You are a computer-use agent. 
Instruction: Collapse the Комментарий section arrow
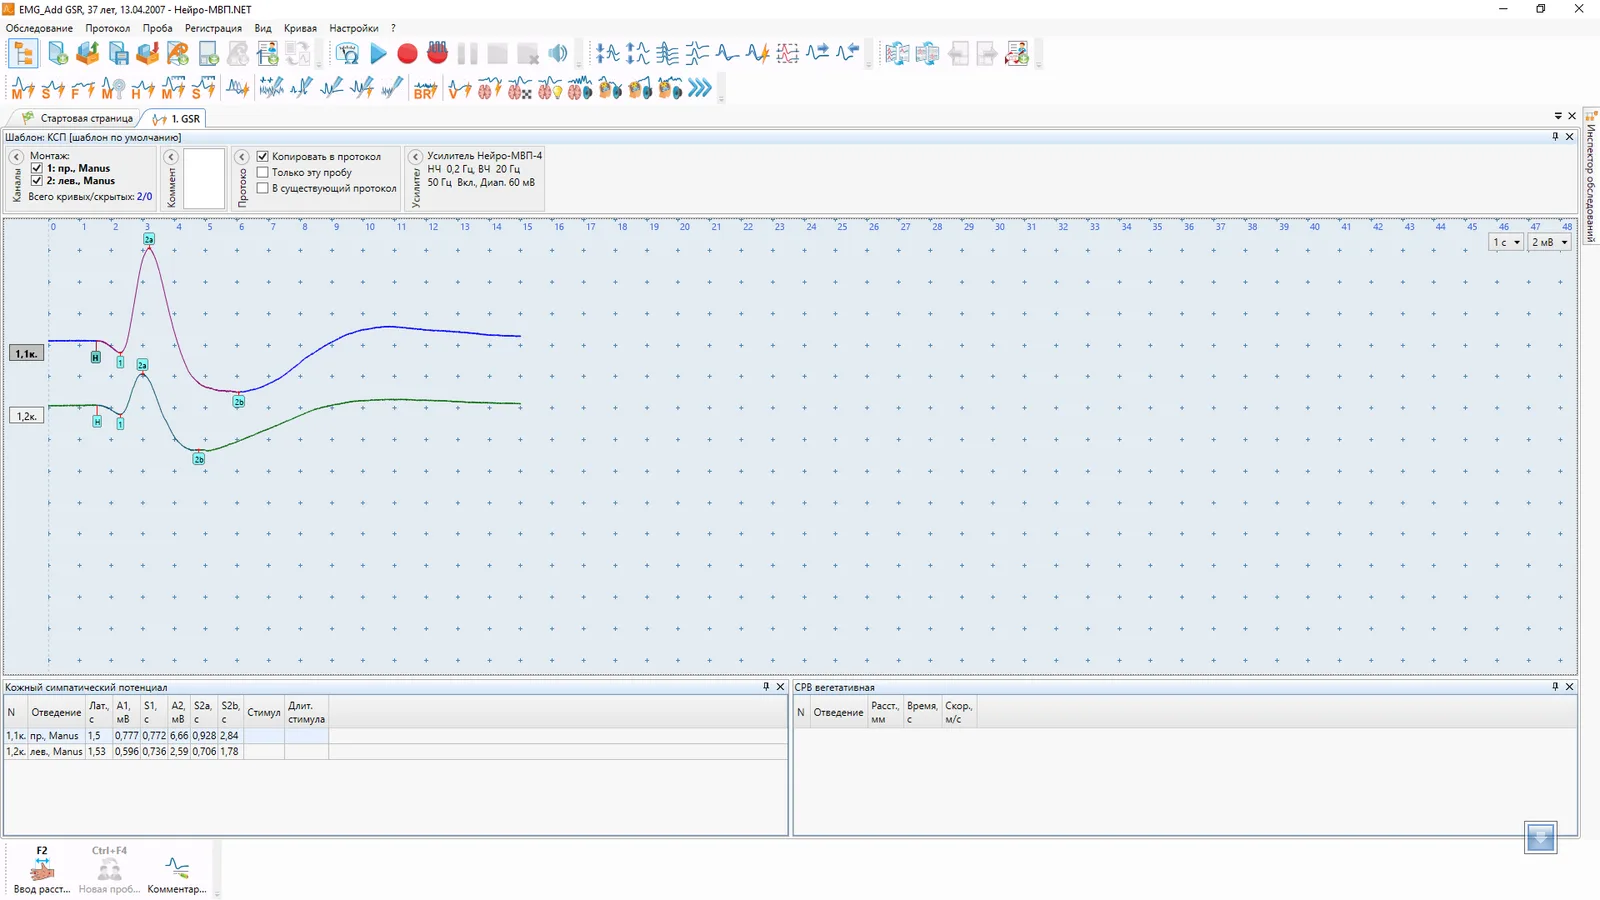[171, 157]
